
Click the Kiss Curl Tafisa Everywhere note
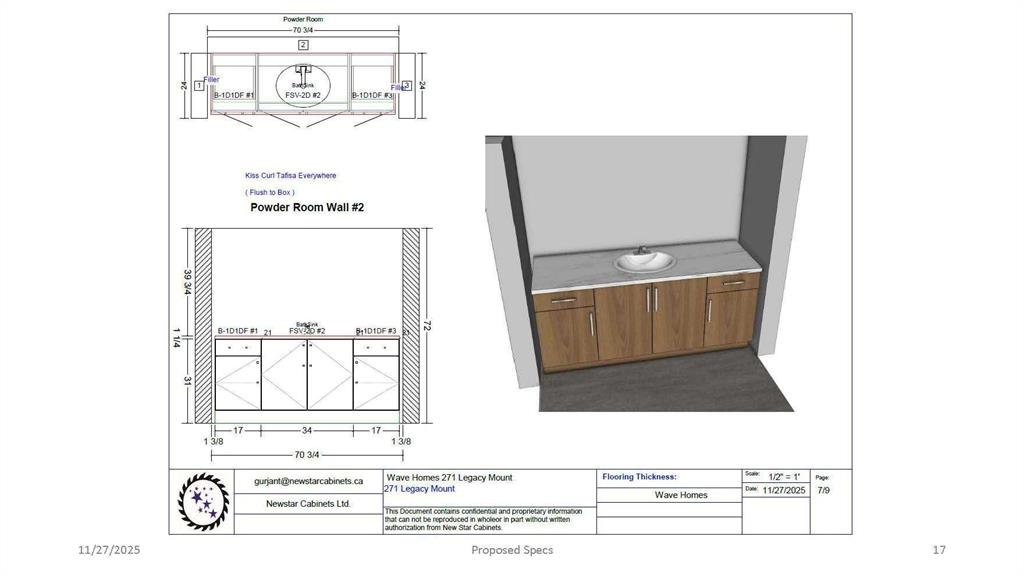point(291,175)
